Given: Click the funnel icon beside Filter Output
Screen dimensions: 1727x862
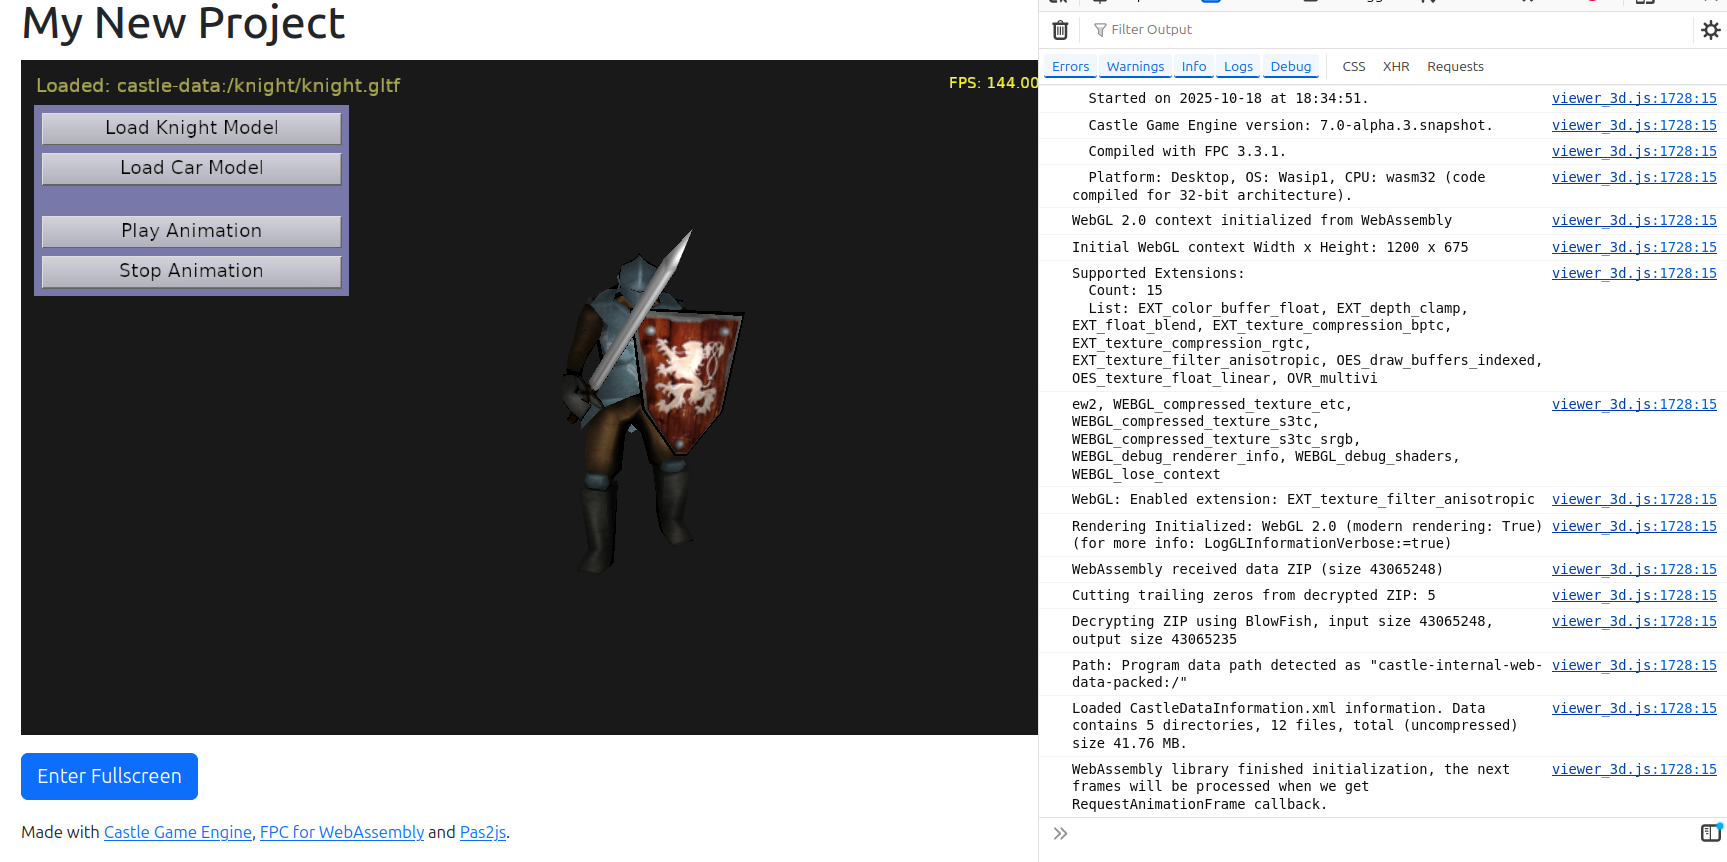Looking at the screenshot, I should coord(1100,30).
